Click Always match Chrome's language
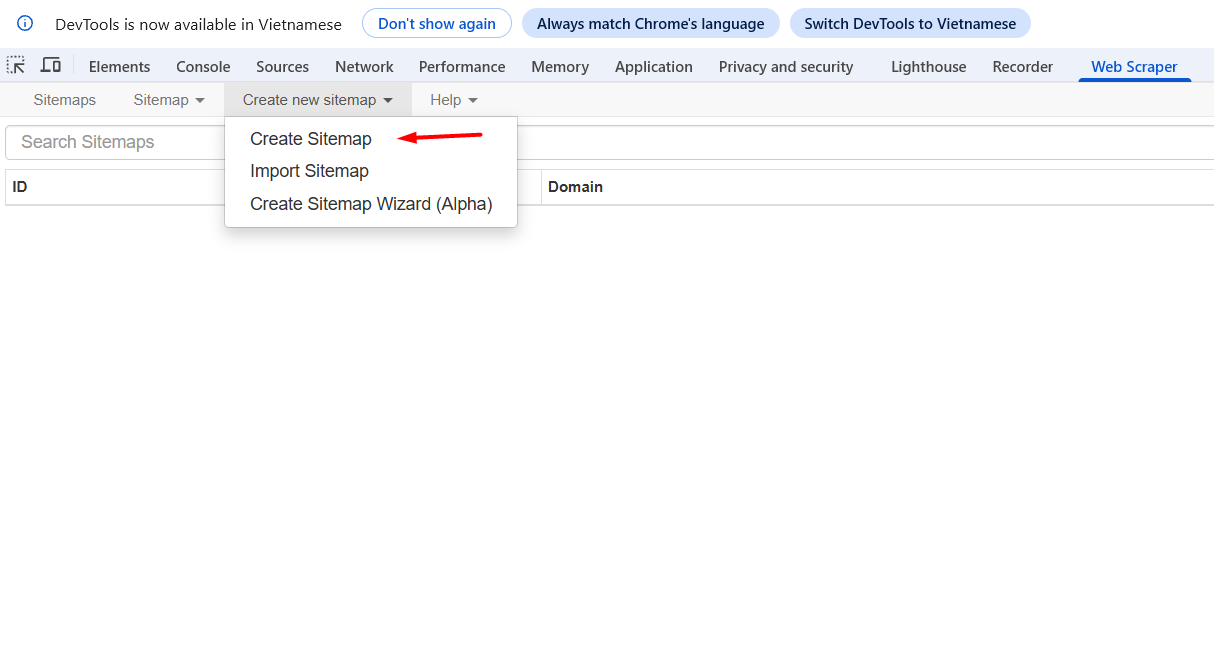 [650, 24]
